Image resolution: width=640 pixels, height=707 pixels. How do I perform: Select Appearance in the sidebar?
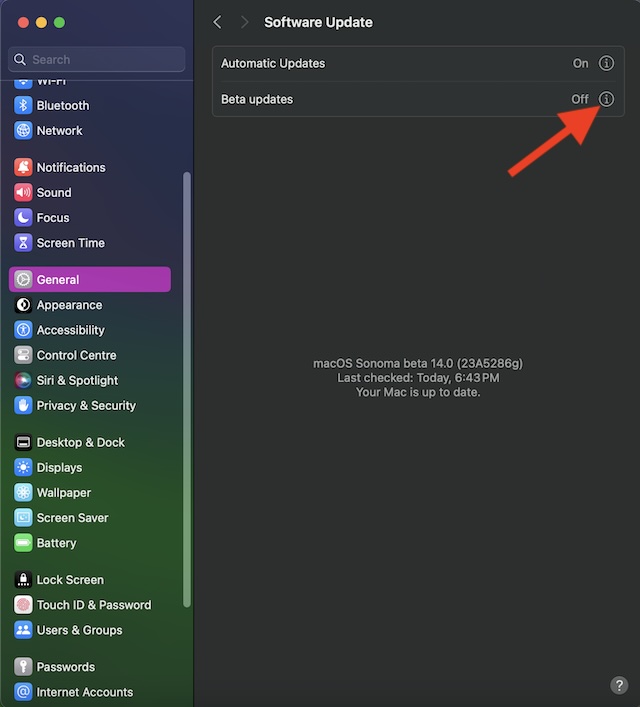[69, 305]
